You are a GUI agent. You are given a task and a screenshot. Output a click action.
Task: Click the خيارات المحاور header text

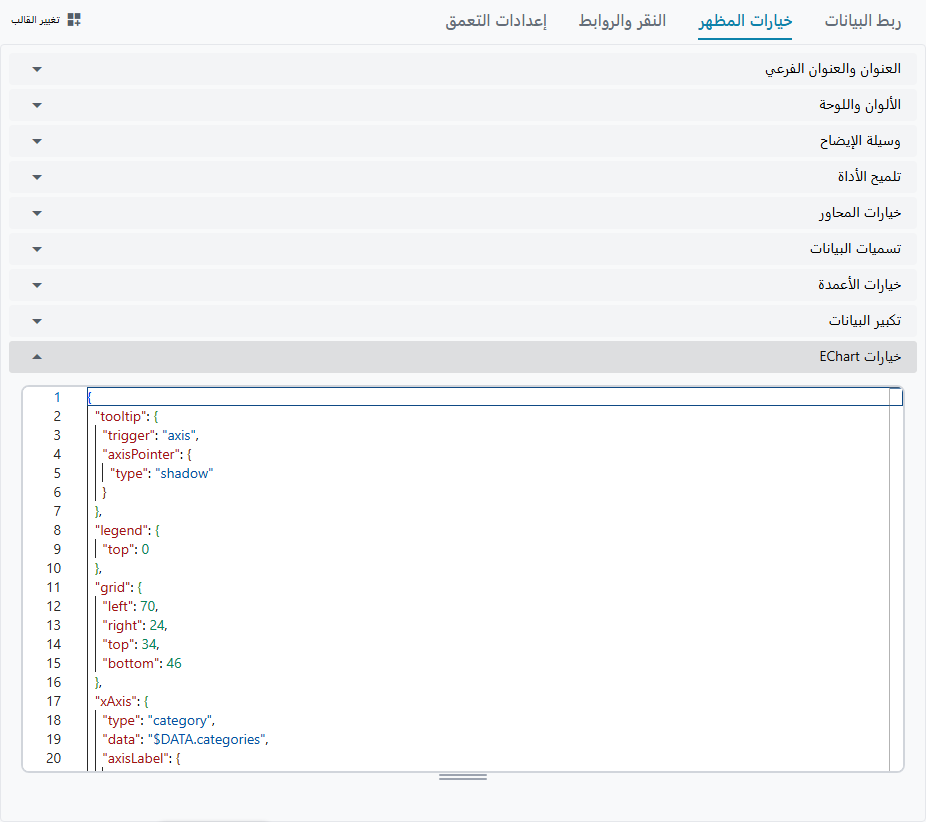click(860, 213)
